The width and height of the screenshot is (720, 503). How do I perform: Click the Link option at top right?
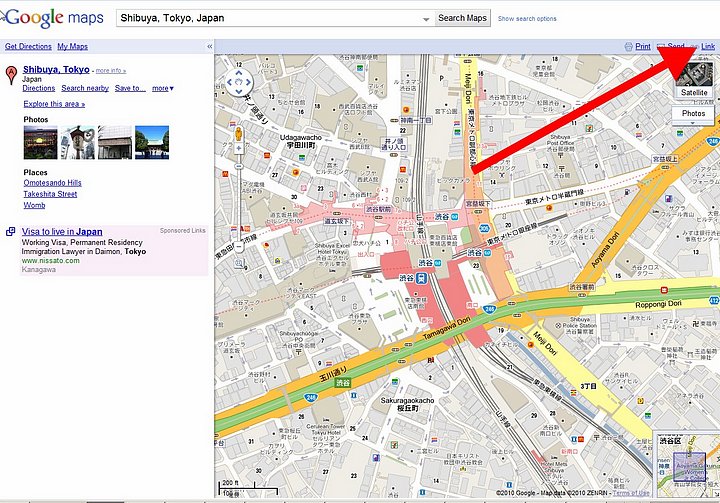click(x=708, y=46)
